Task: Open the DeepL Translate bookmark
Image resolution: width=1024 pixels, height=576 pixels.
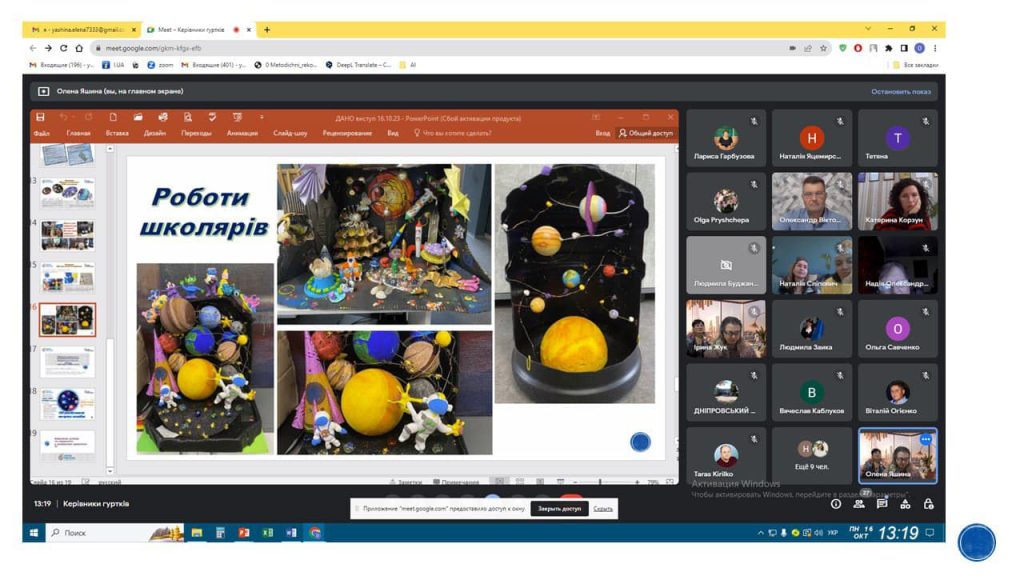Action: [358, 65]
